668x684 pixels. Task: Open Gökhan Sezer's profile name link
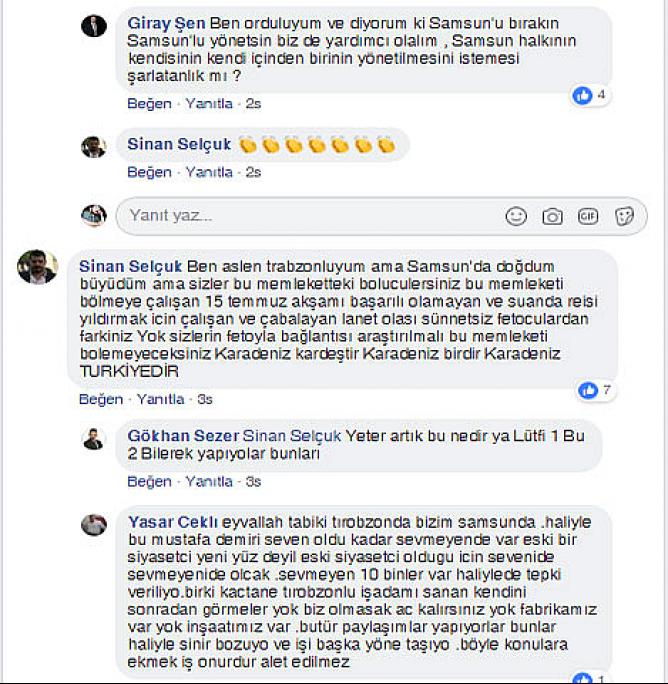click(183, 436)
